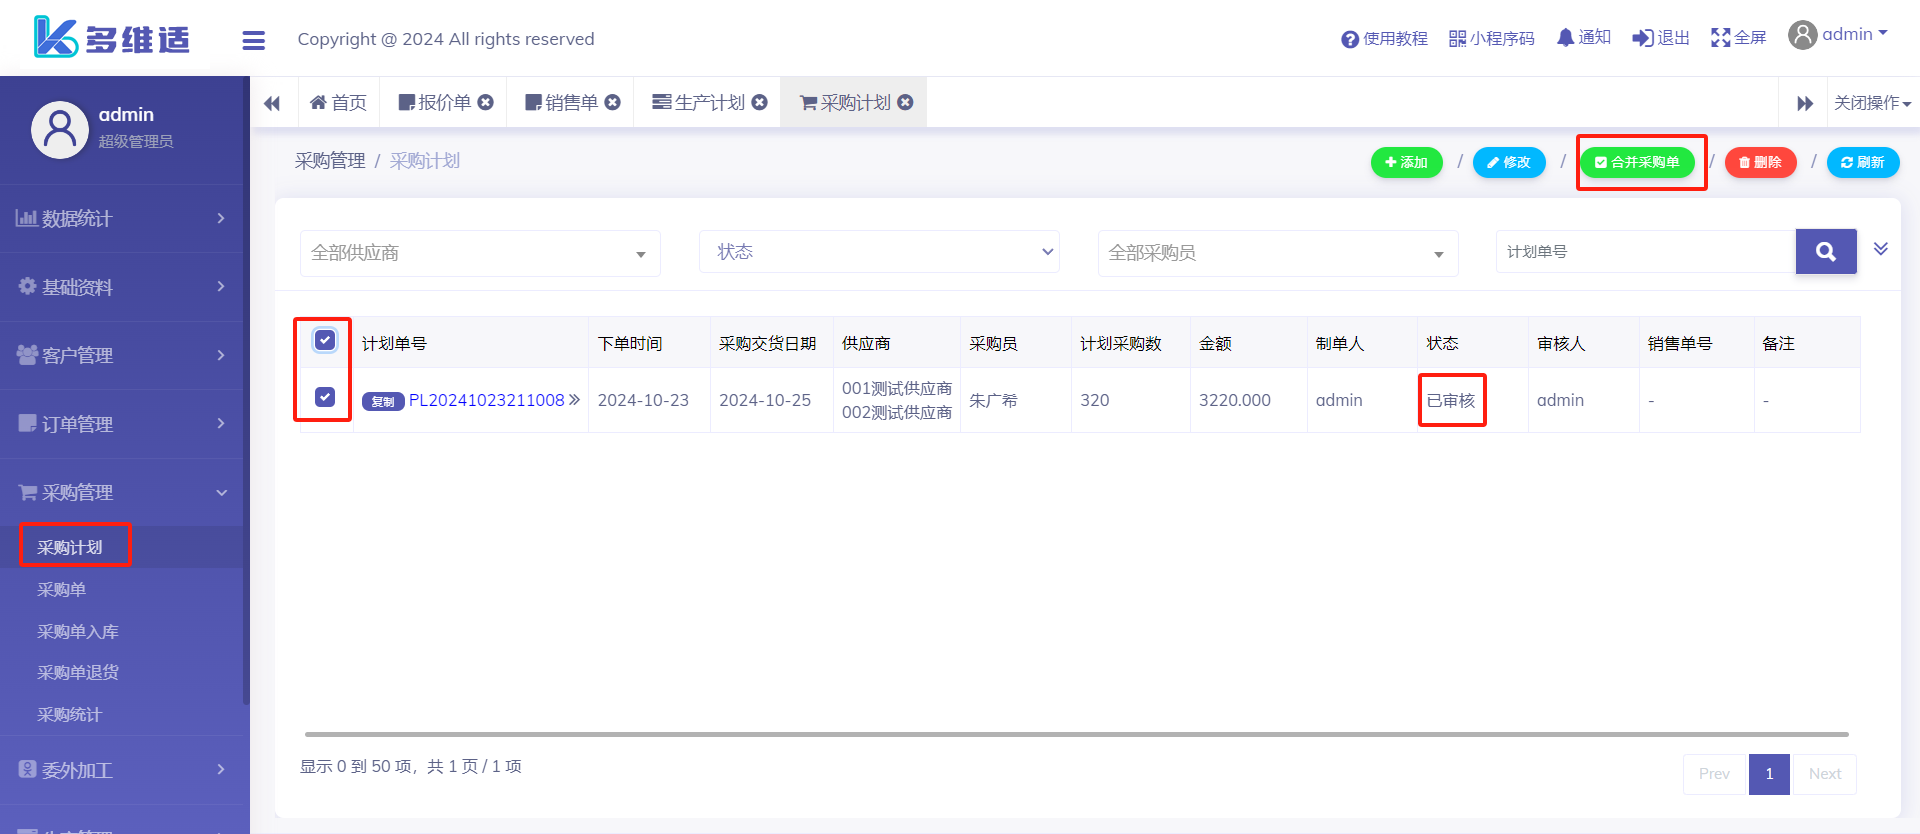Close the 报价单 tab with its X icon
This screenshot has width=1920, height=834.
(486, 102)
